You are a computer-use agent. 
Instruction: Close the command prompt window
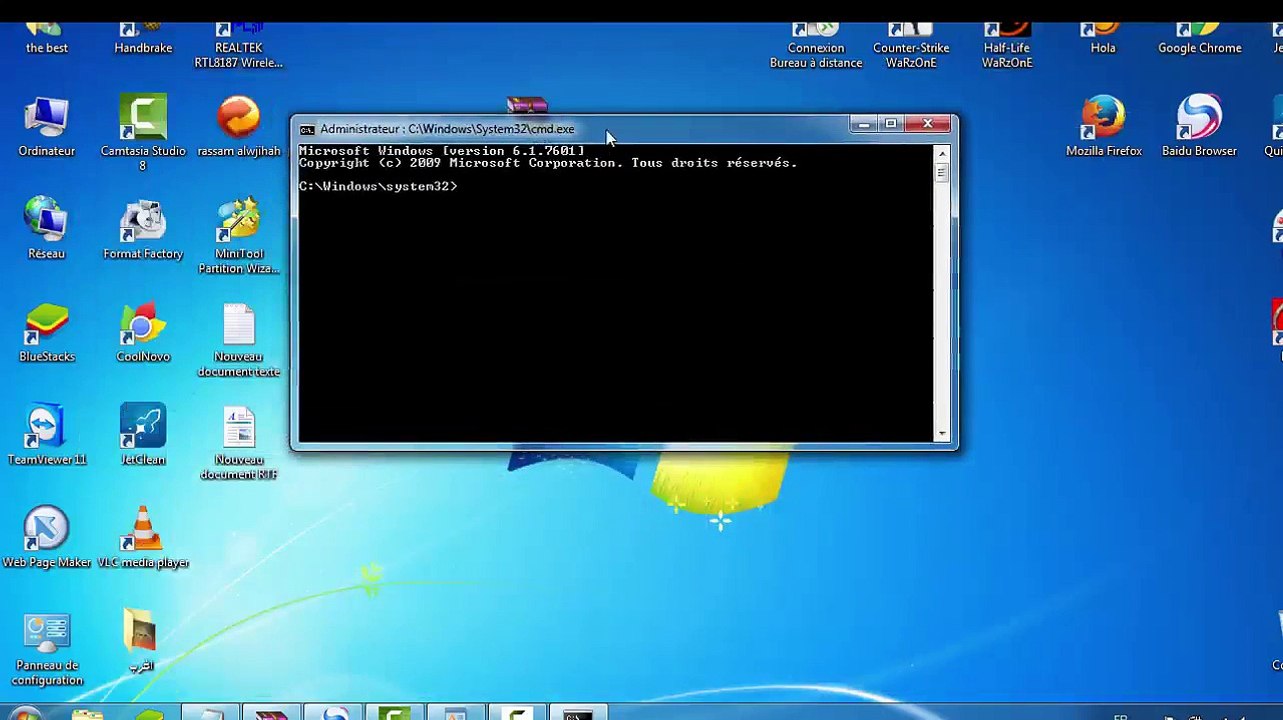(x=927, y=124)
